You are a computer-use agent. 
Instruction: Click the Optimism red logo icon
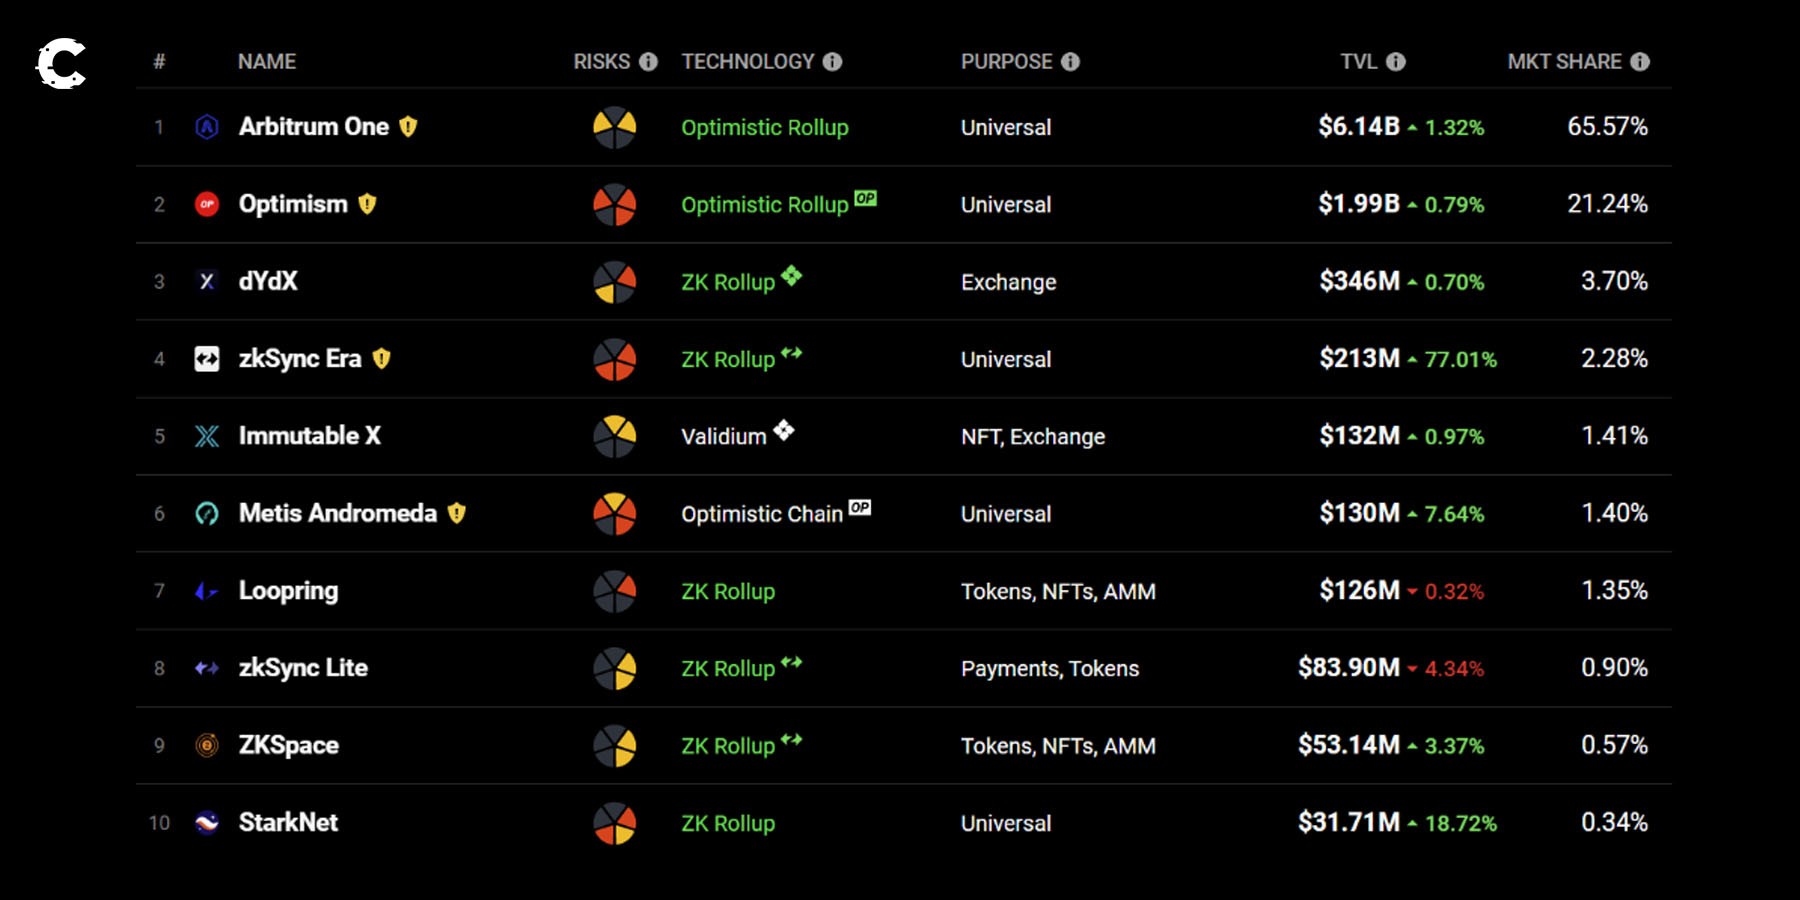tap(207, 204)
